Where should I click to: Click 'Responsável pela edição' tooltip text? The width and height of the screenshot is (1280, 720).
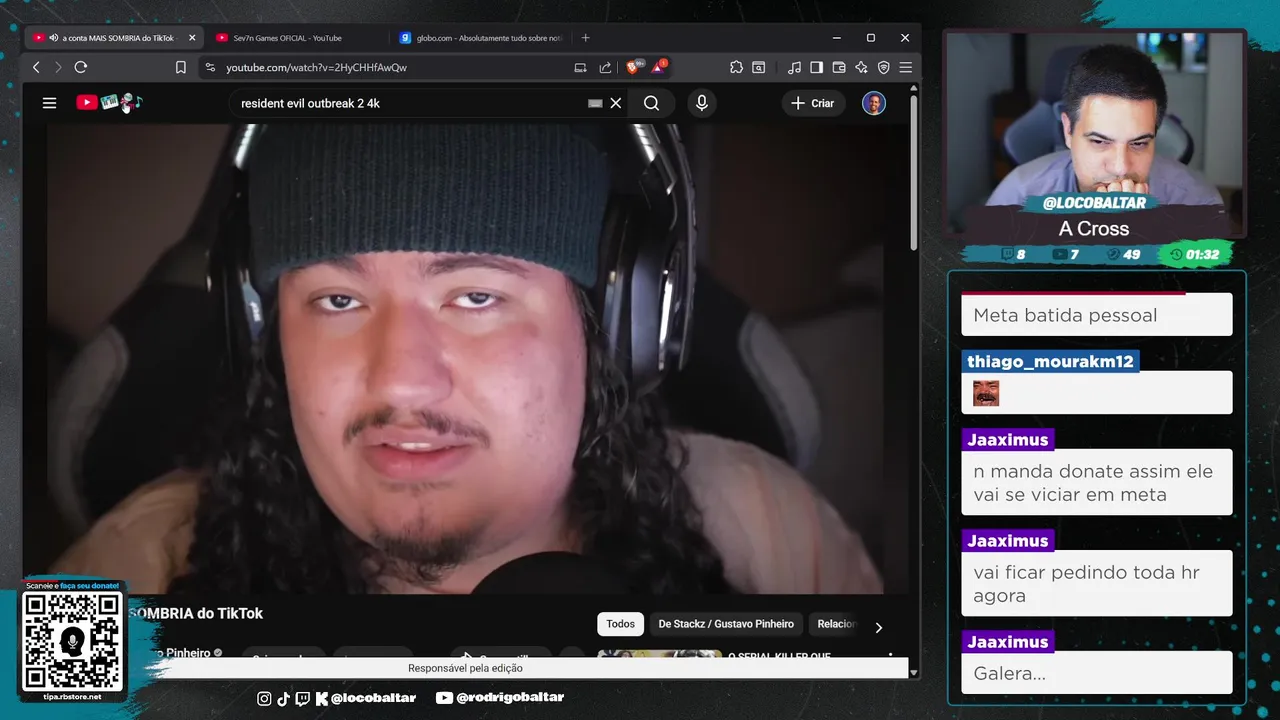coord(465,668)
